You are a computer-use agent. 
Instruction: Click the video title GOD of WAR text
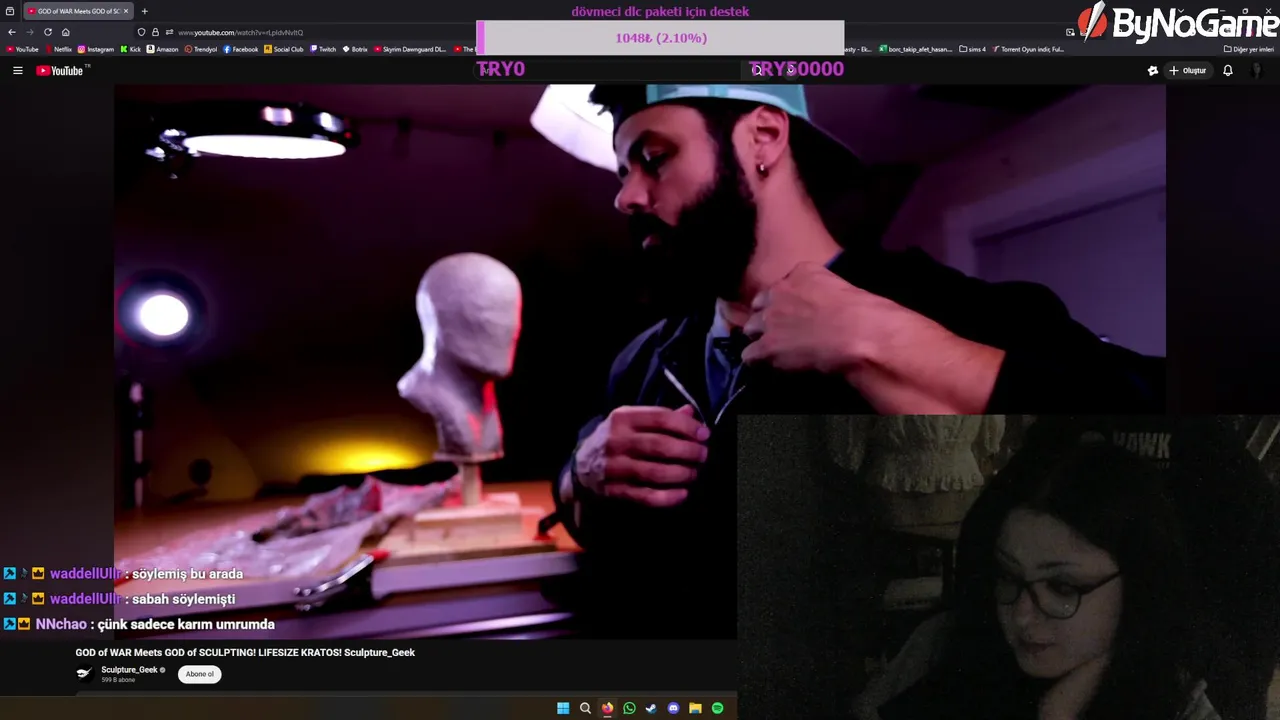coord(245,652)
